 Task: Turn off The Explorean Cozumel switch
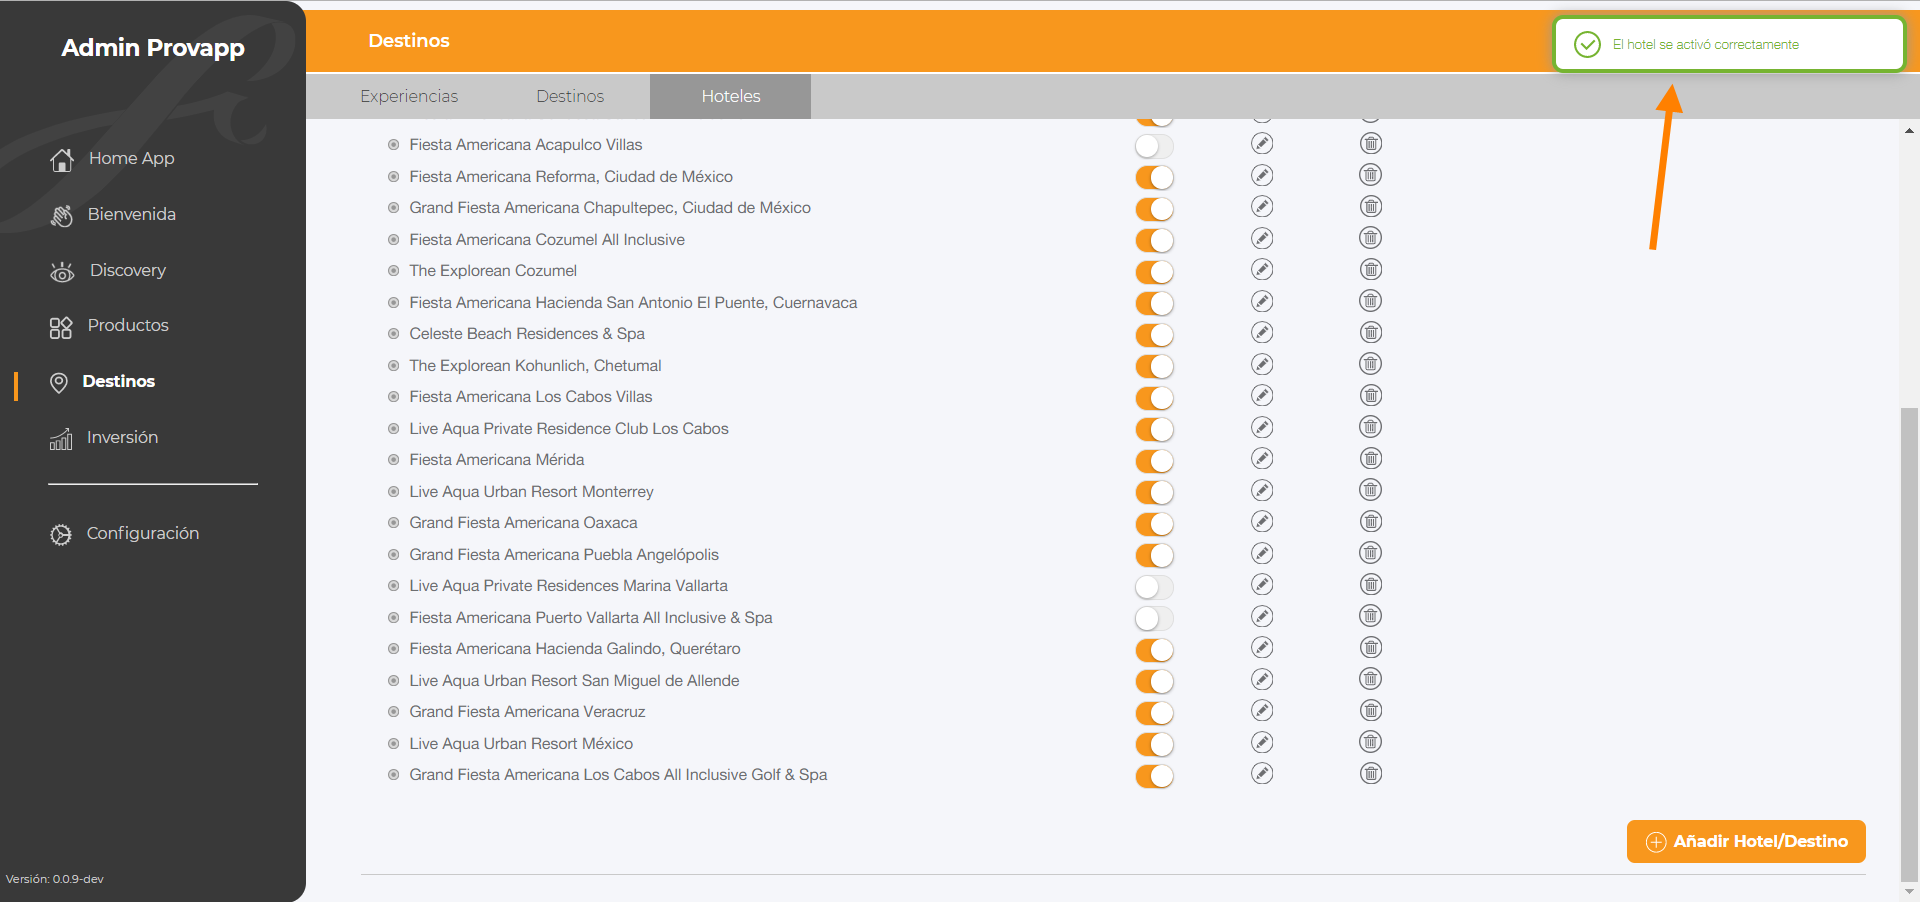coord(1154,272)
